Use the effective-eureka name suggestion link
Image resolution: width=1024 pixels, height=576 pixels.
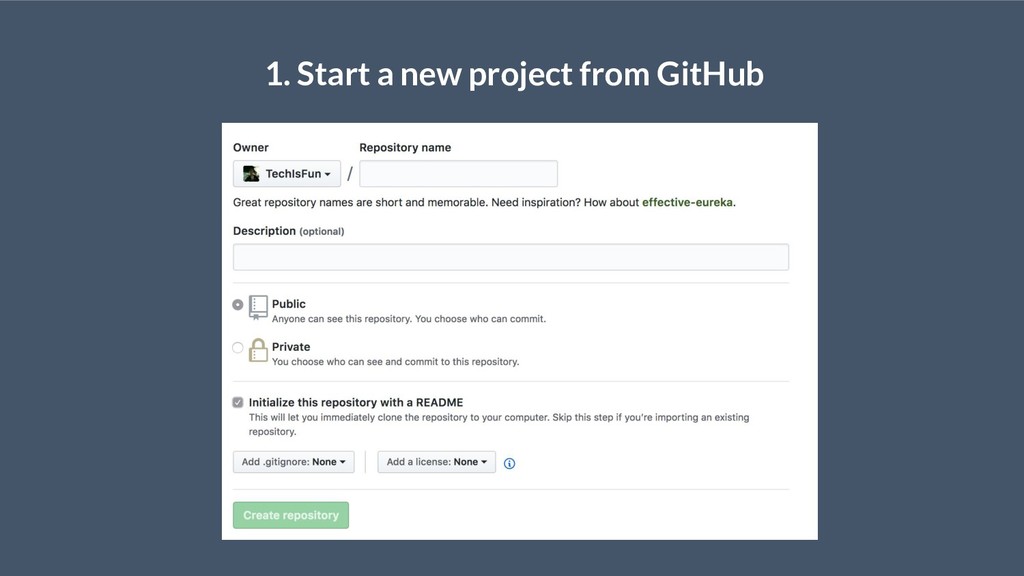[687, 202]
